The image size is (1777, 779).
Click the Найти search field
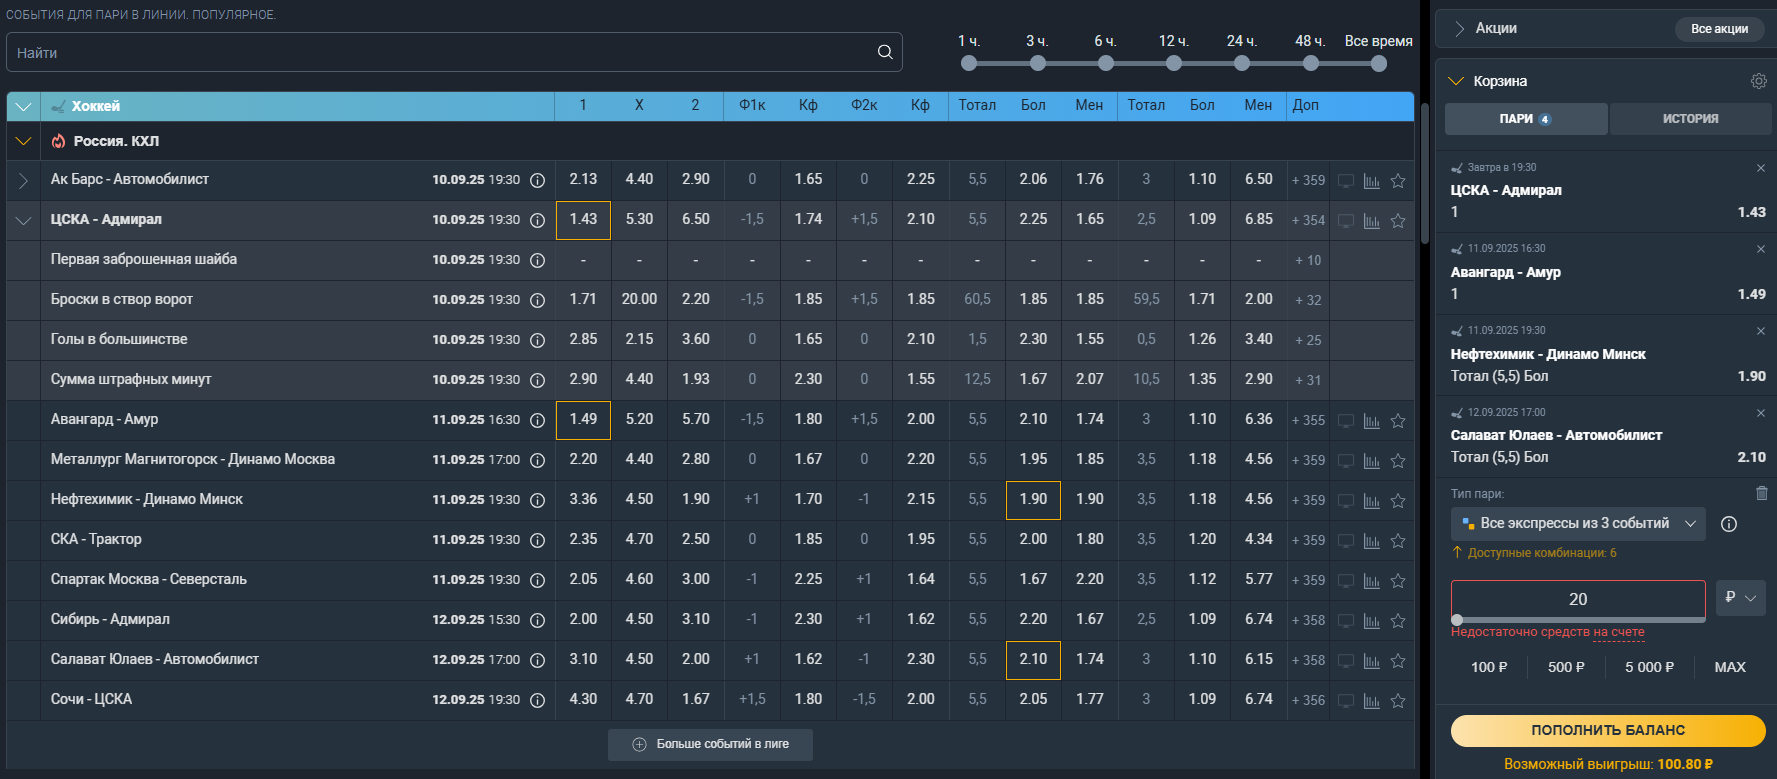tap(454, 52)
